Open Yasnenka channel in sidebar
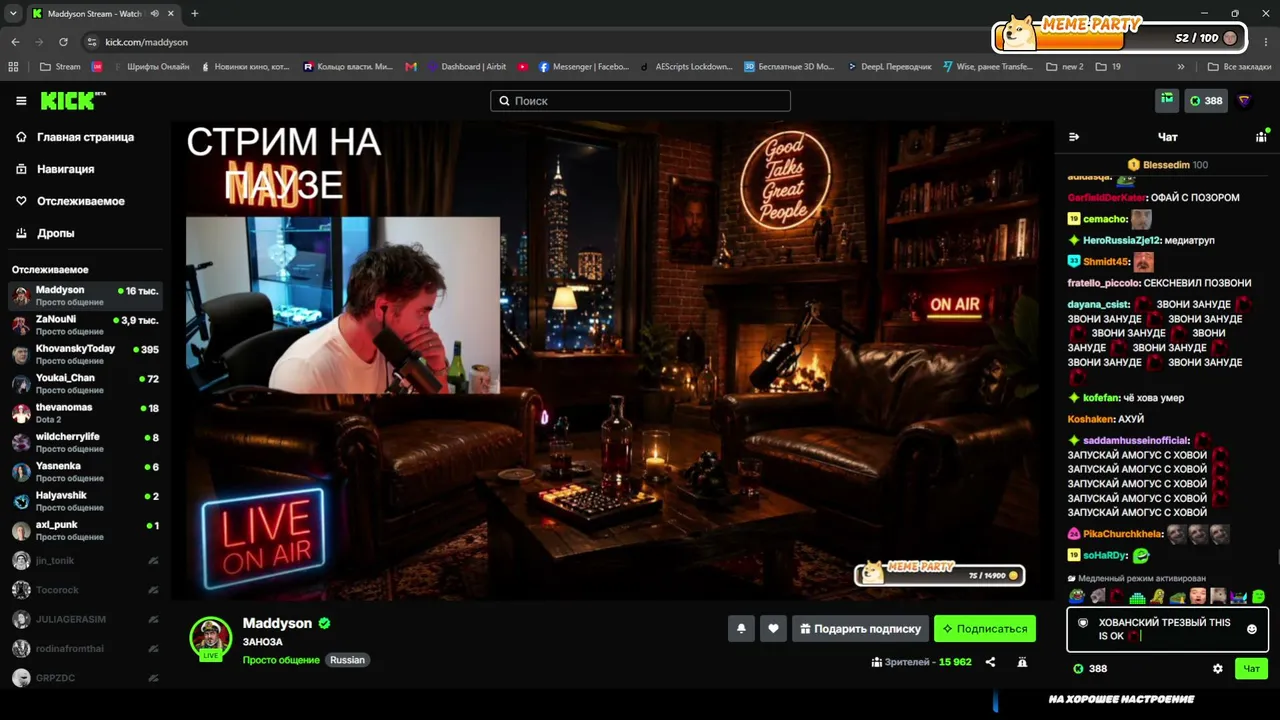Viewport: 1280px width, 720px height. [85, 472]
